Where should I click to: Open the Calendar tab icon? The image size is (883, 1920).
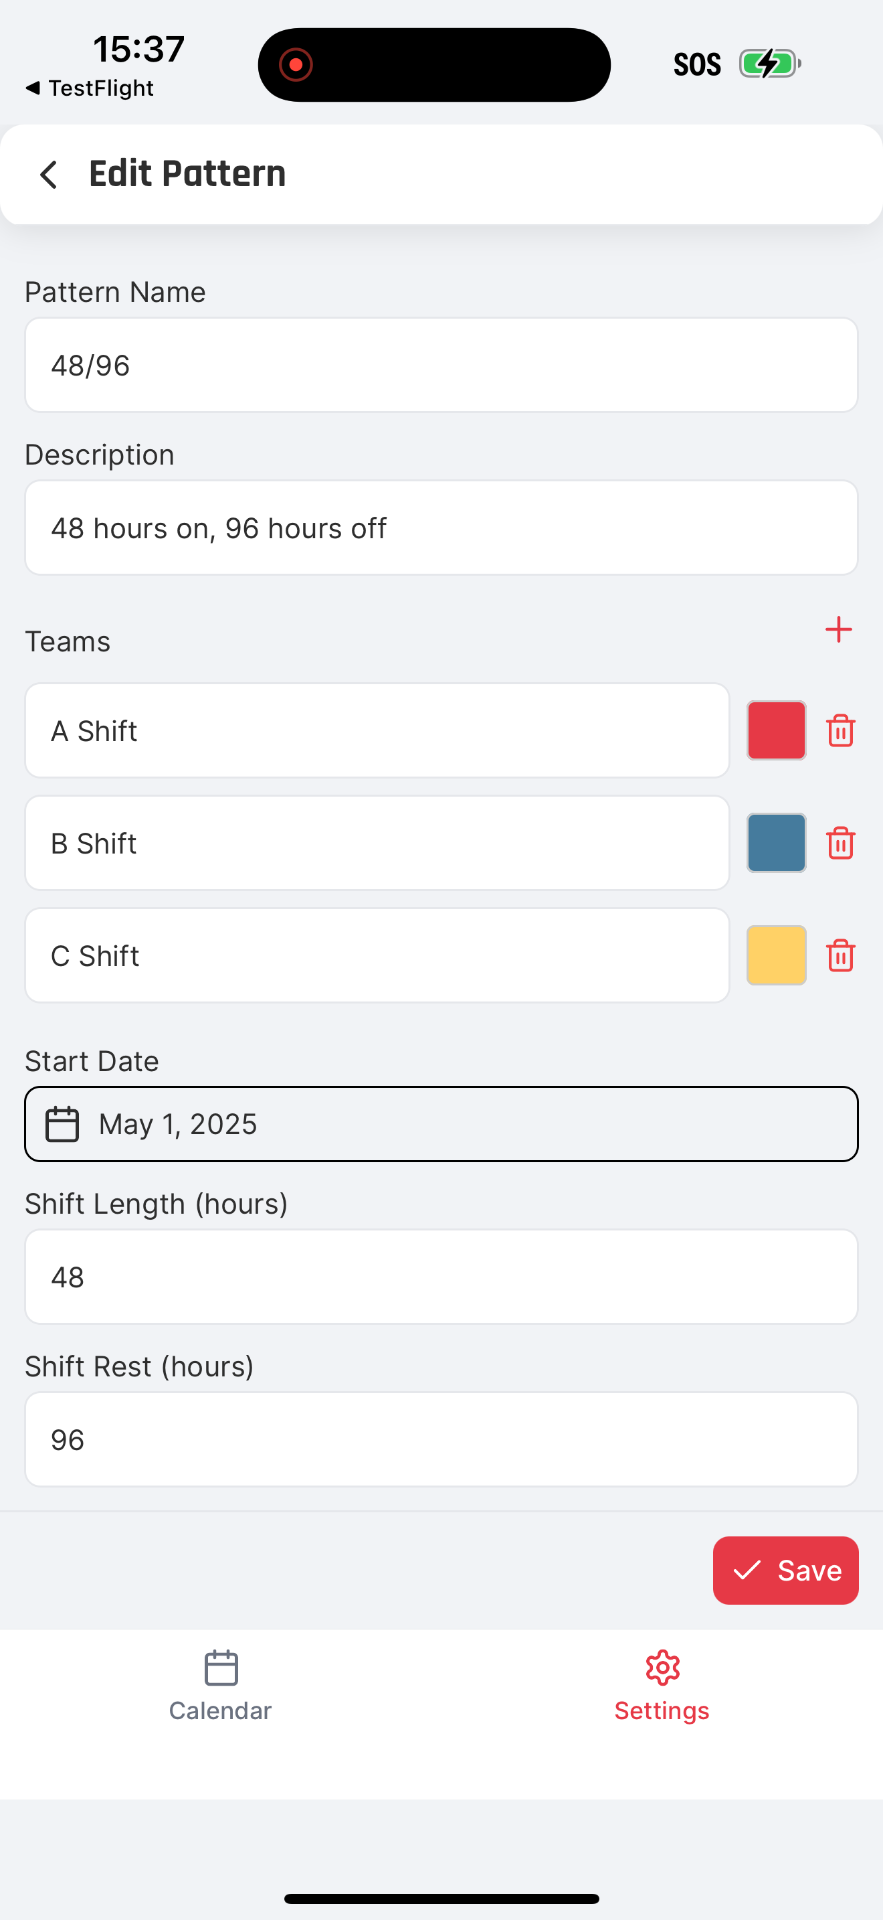point(220,1667)
